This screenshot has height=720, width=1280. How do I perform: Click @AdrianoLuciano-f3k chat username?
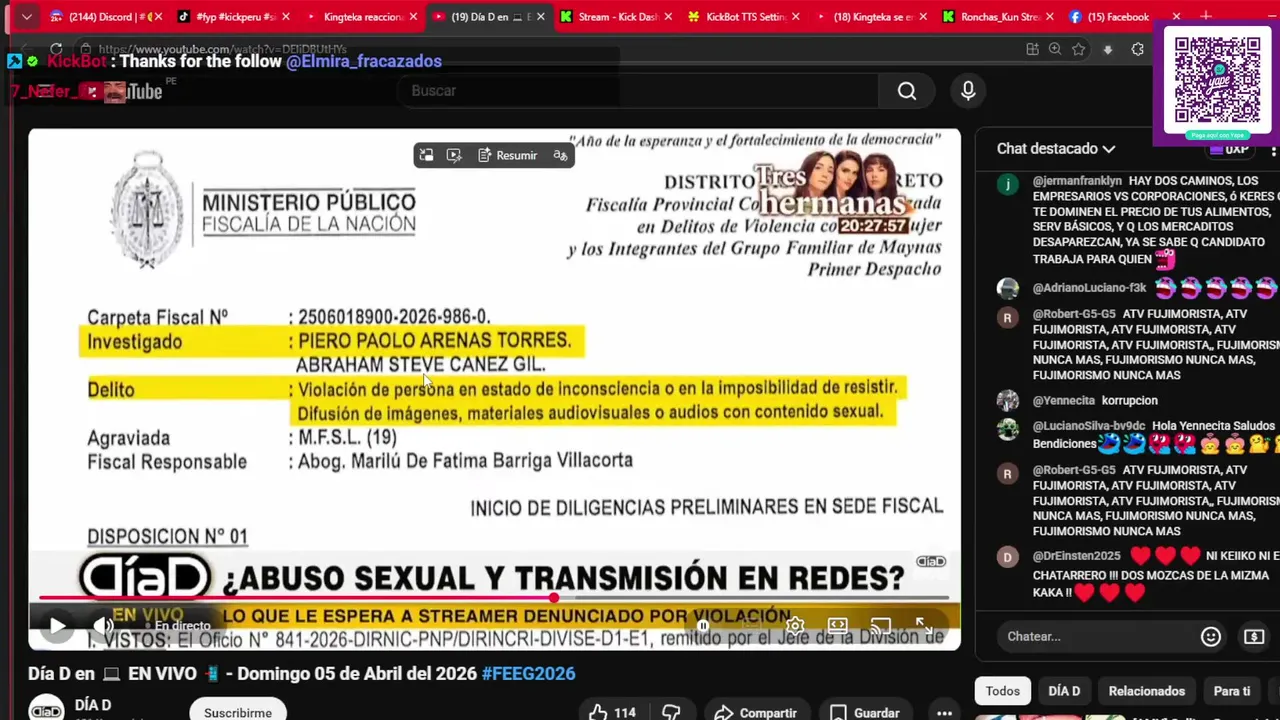coord(1089,288)
